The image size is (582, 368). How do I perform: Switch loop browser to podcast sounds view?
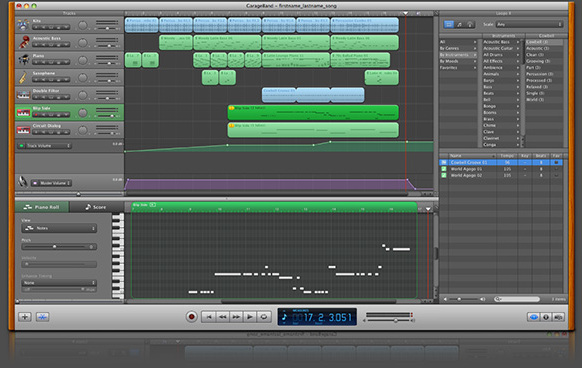point(470,25)
